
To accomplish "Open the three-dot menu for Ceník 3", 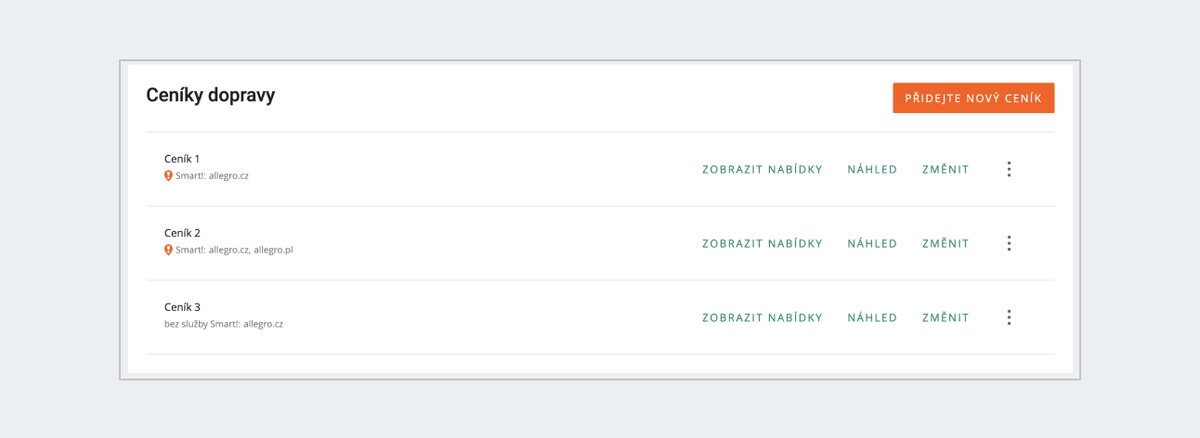I will [x=1009, y=317].
